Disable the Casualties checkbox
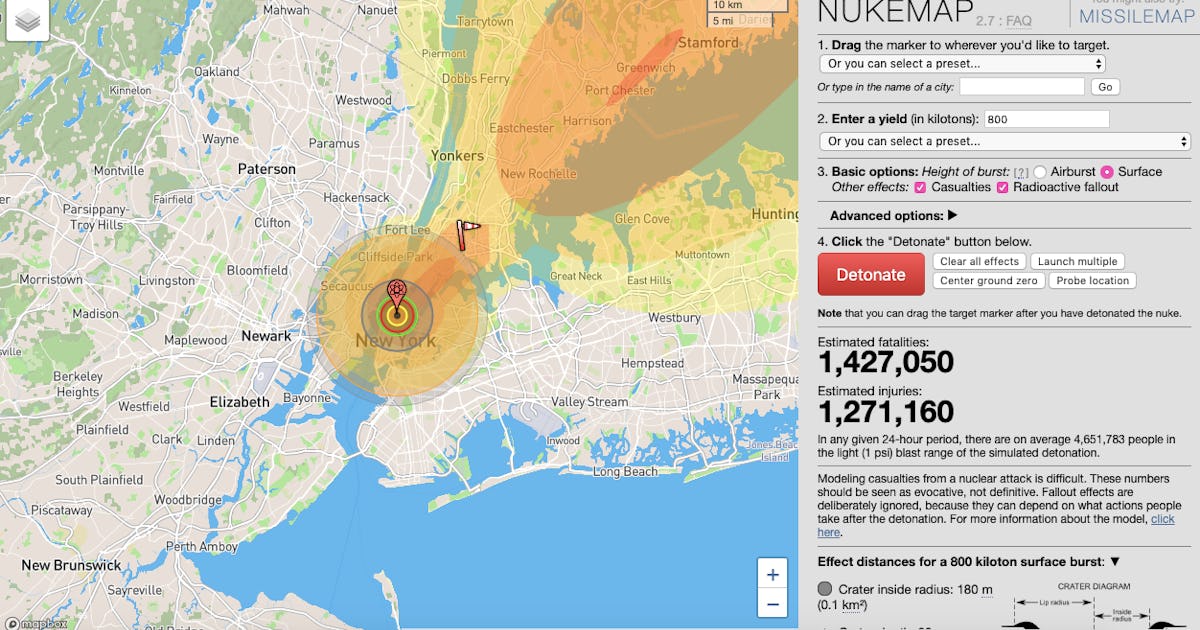1200x630 pixels. coord(918,186)
